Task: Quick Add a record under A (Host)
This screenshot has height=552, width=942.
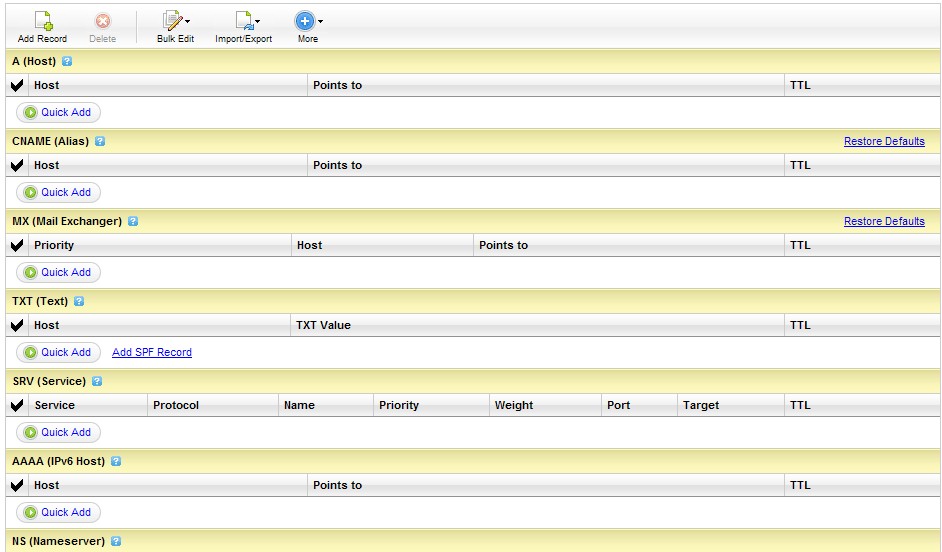Action: click(58, 112)
